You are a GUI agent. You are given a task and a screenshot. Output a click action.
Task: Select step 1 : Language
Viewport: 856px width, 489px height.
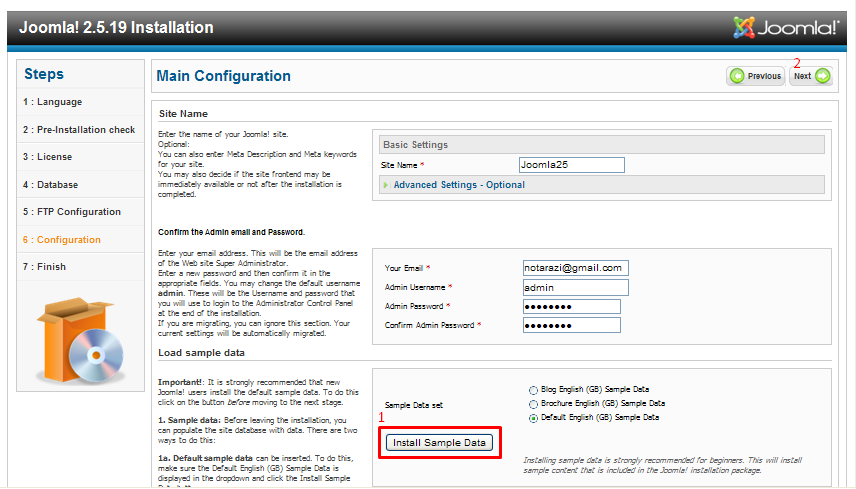click(x=52, y=102)
